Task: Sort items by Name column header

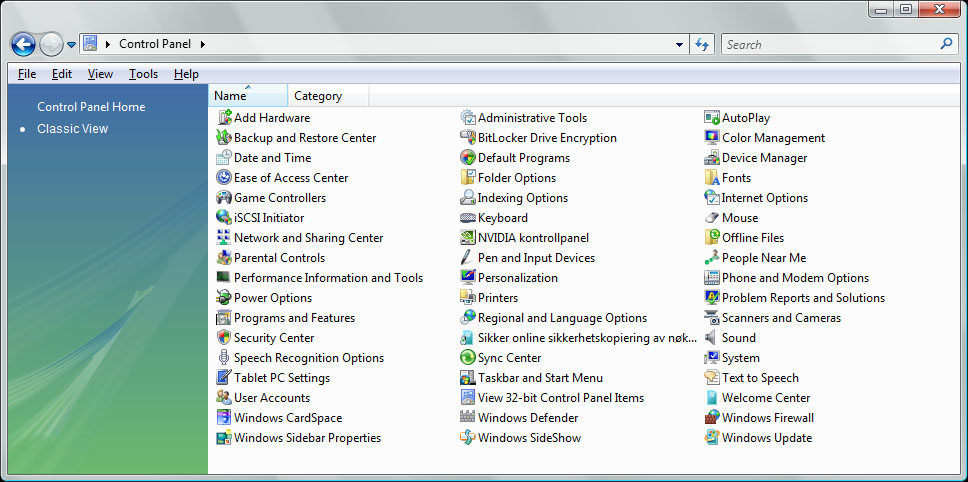Action: (248, 96)
